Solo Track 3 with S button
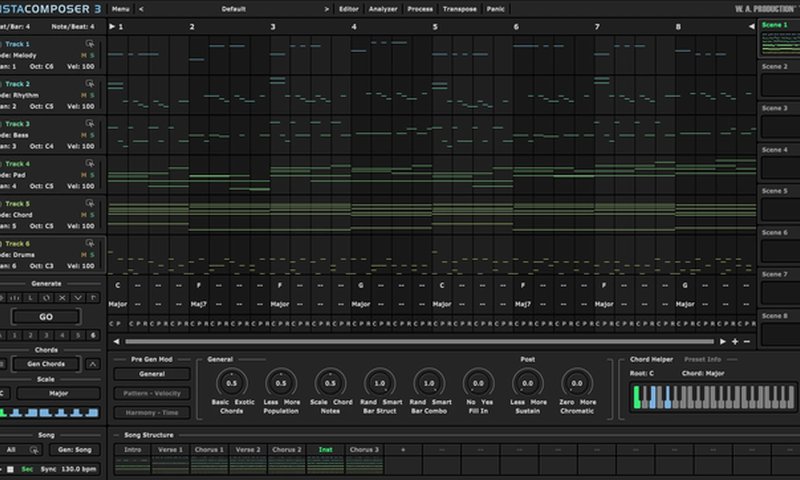Image resolution: width=800 pixels, height=480 pixels. [94, 135]
